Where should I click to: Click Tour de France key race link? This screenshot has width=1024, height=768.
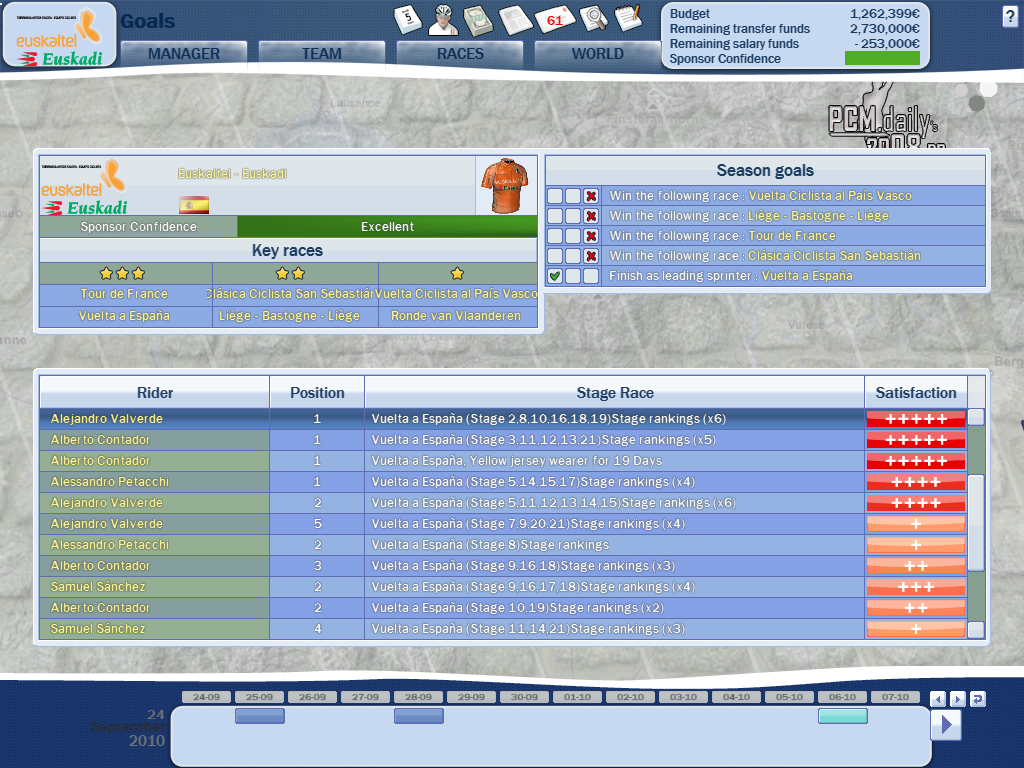coord(125,294)
